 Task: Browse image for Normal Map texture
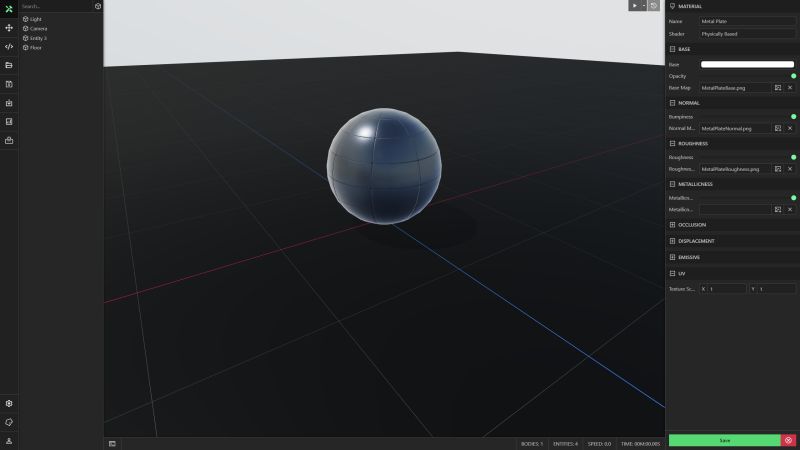click(778, 128)
